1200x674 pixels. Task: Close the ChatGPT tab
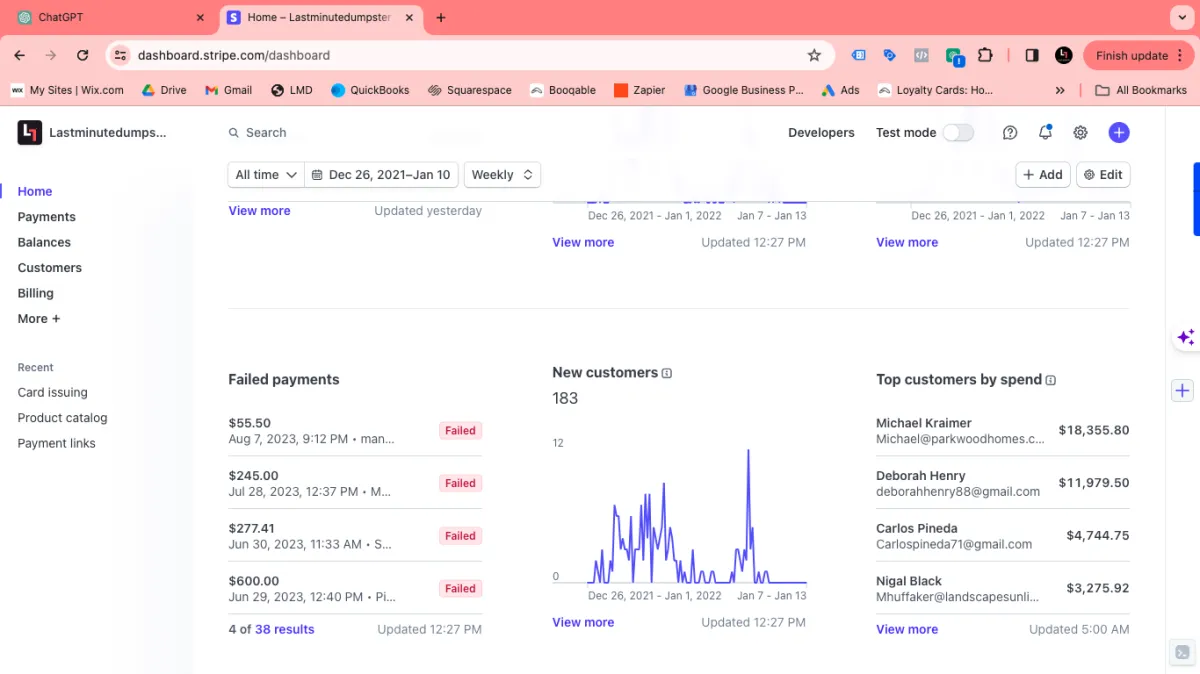click(200, 18)
